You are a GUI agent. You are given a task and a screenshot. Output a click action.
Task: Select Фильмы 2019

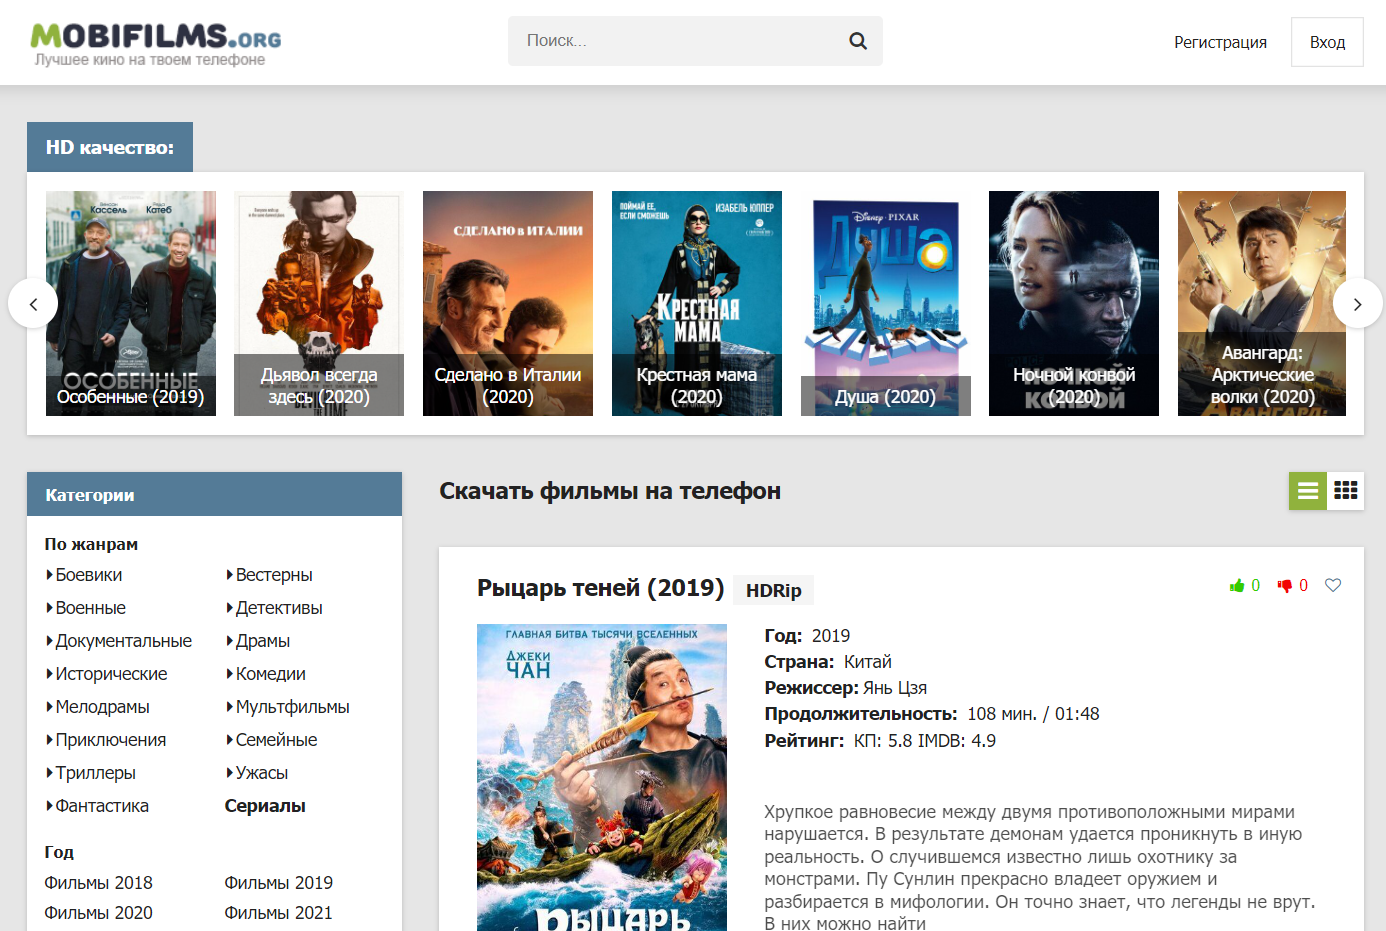click(278, 883)
